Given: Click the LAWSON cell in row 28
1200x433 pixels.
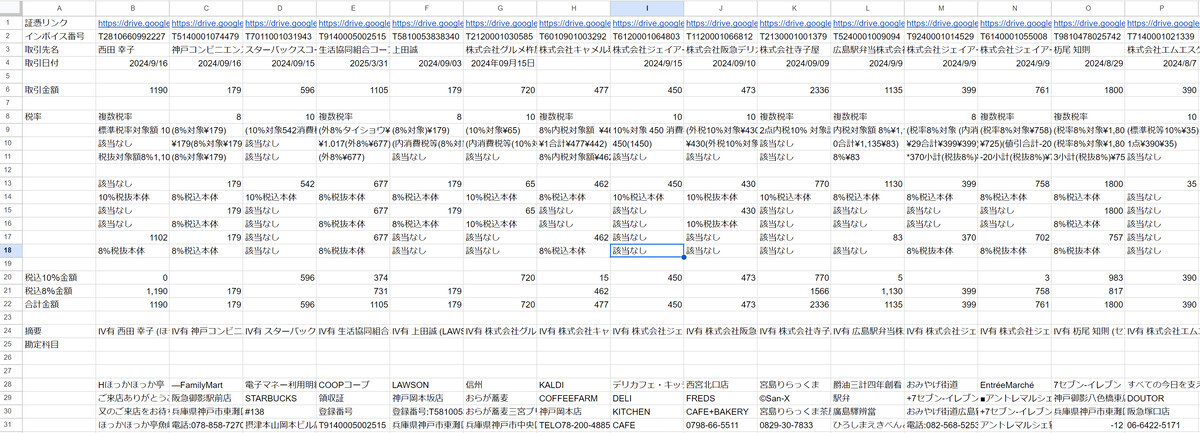Looking at the screenshot, I should tap(427, 384).
